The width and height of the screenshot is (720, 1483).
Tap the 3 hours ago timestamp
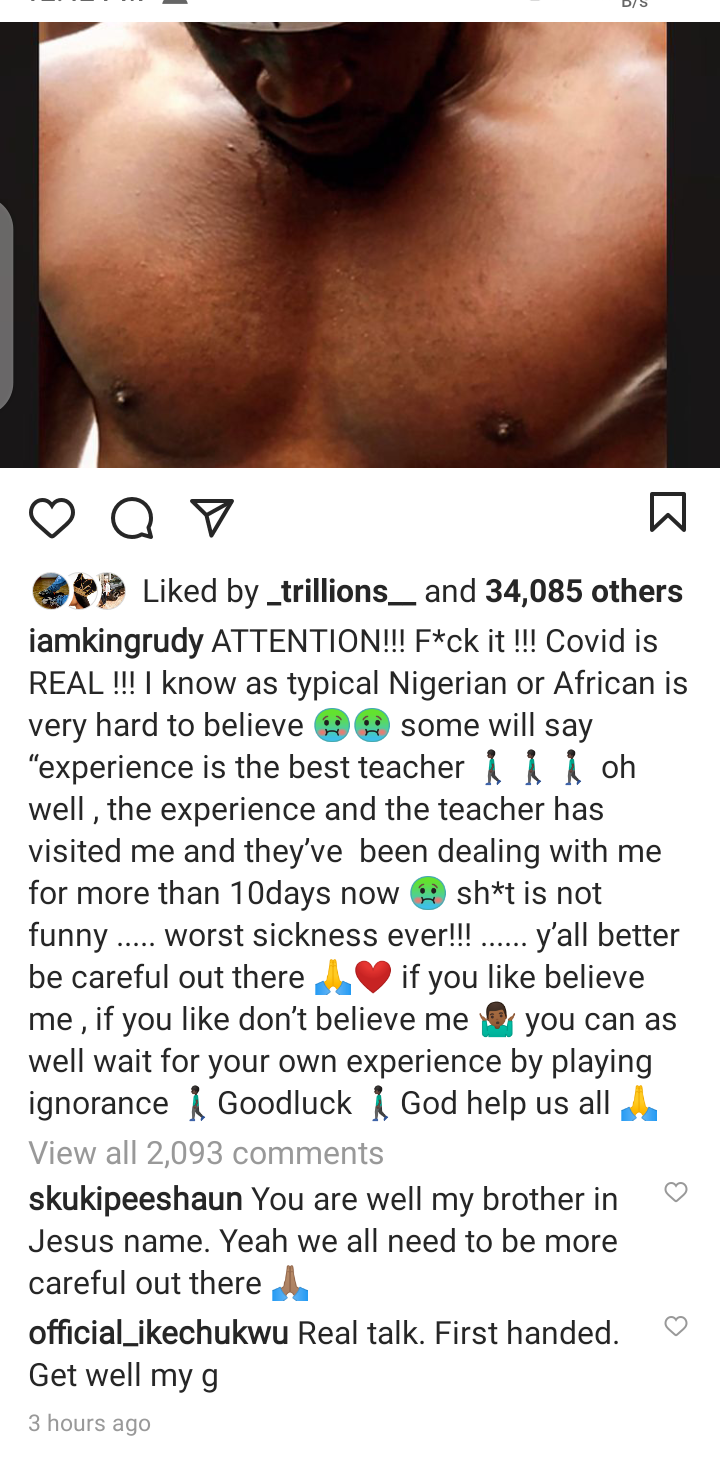[x=89, y=1423]
